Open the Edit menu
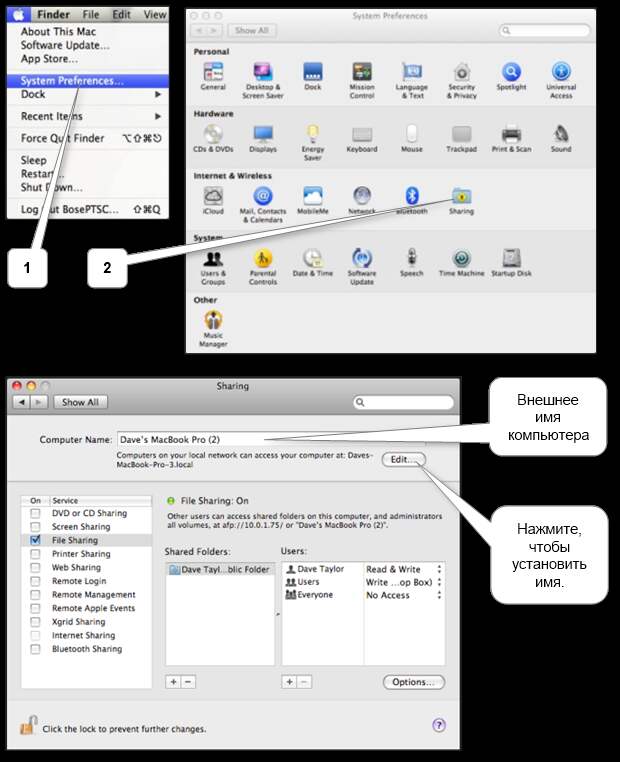The height and width of the screenshot is (762, 620). [121, 15]
